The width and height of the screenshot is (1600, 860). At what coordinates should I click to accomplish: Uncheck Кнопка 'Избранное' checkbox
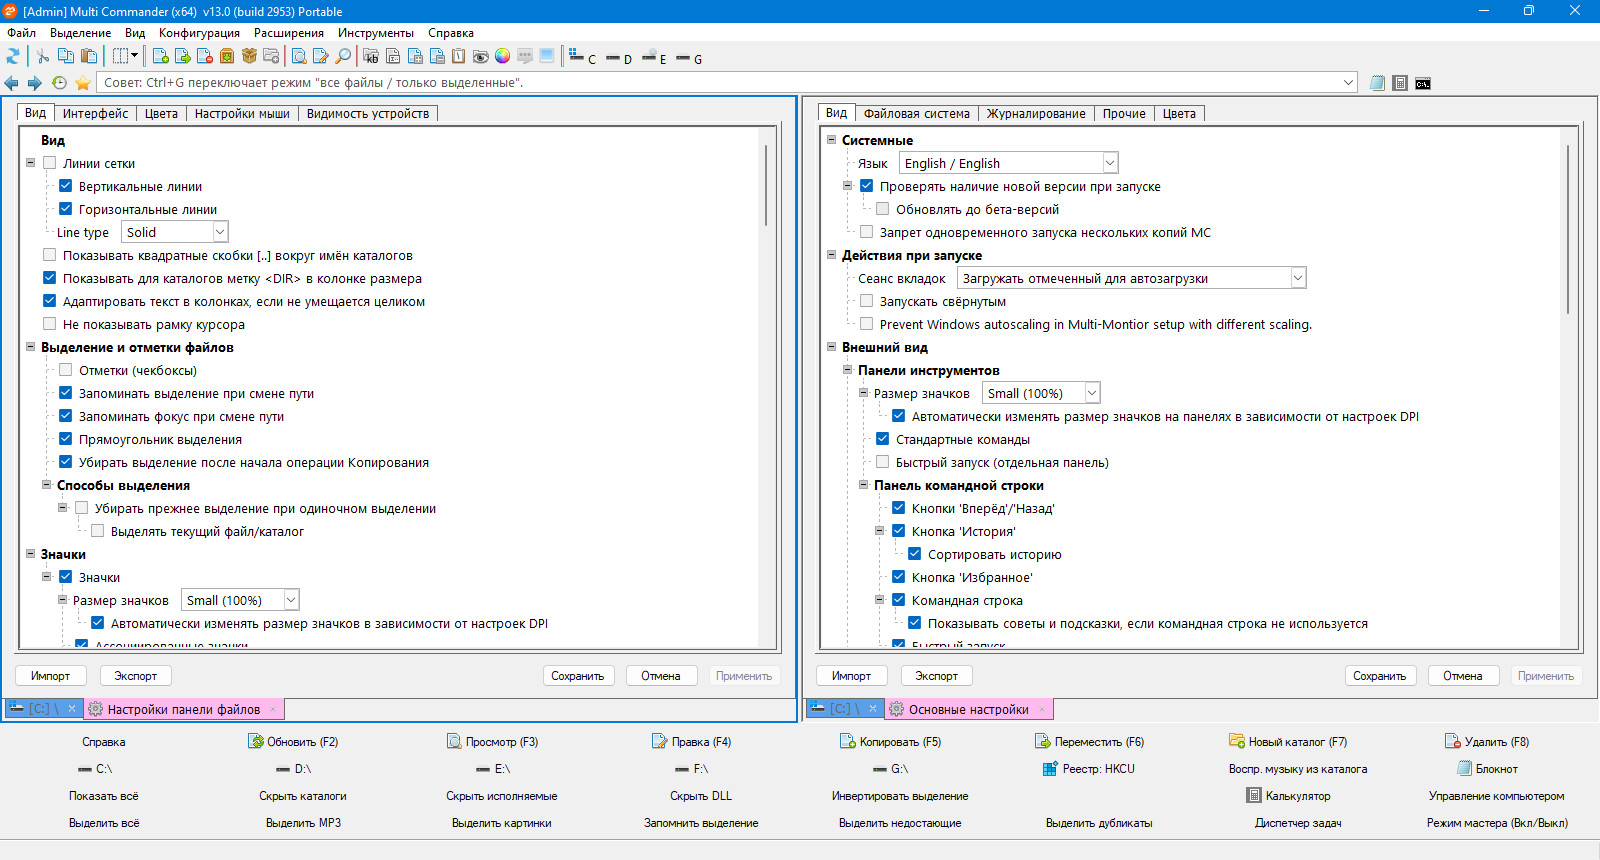pyautogui.click(x=898, y=577)
